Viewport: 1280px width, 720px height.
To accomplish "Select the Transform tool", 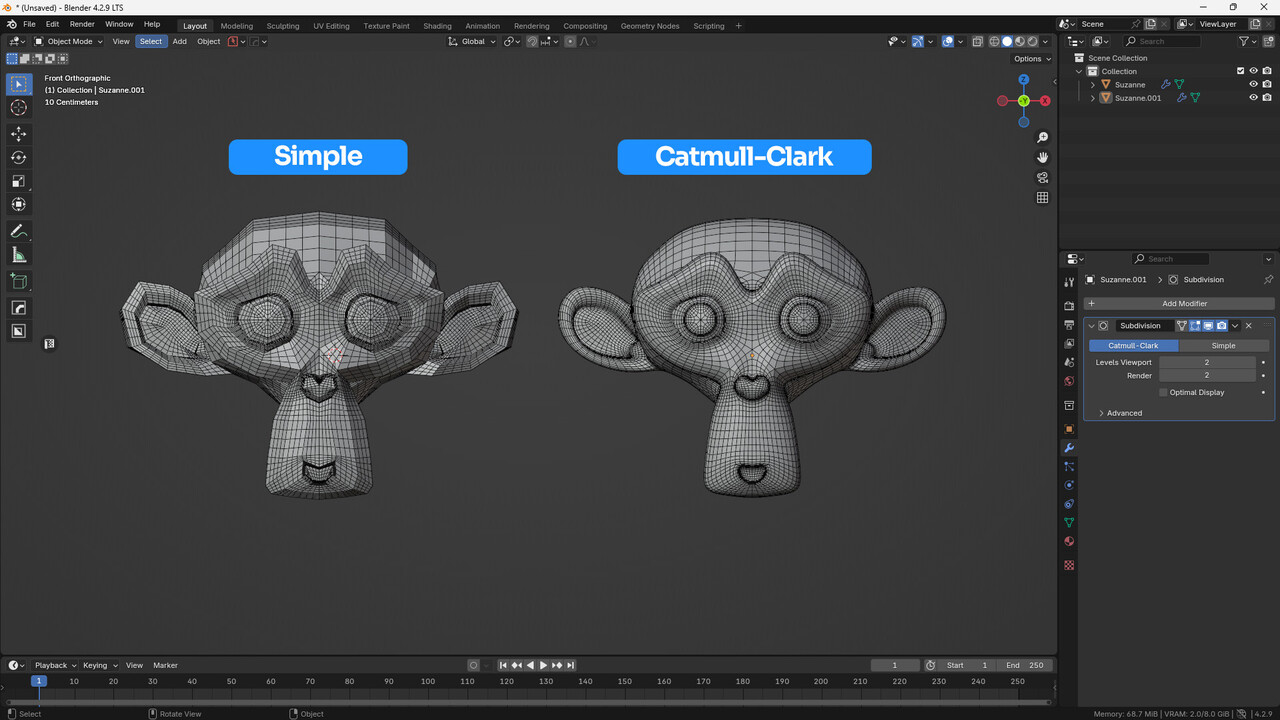I will point(19,204).
